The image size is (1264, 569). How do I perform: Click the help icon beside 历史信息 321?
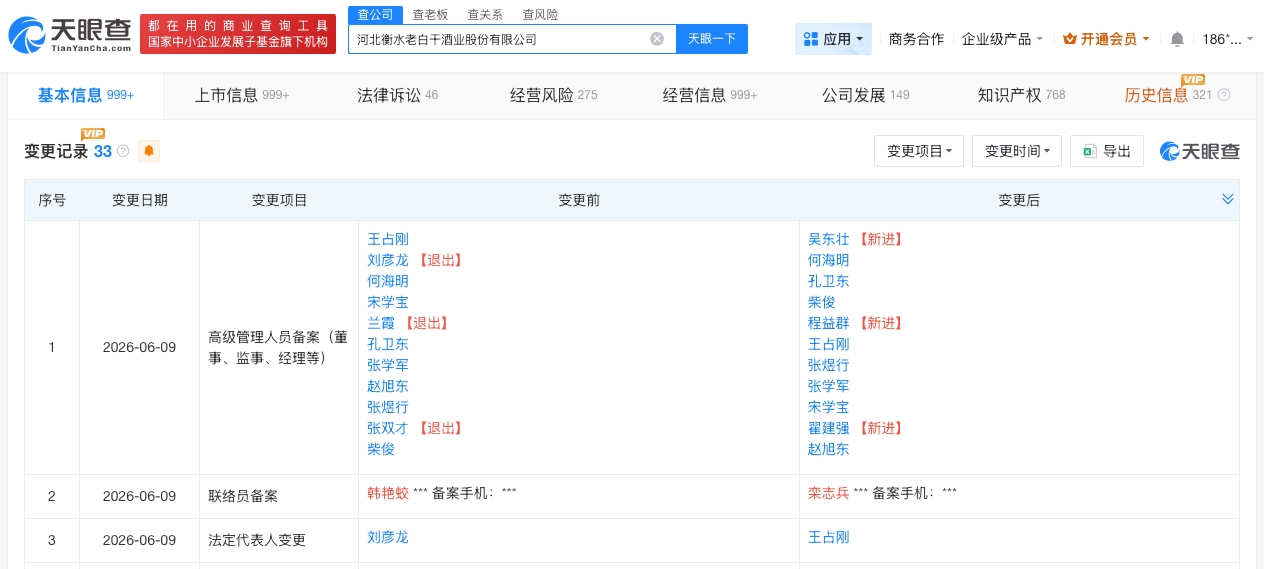point(1224,95)
